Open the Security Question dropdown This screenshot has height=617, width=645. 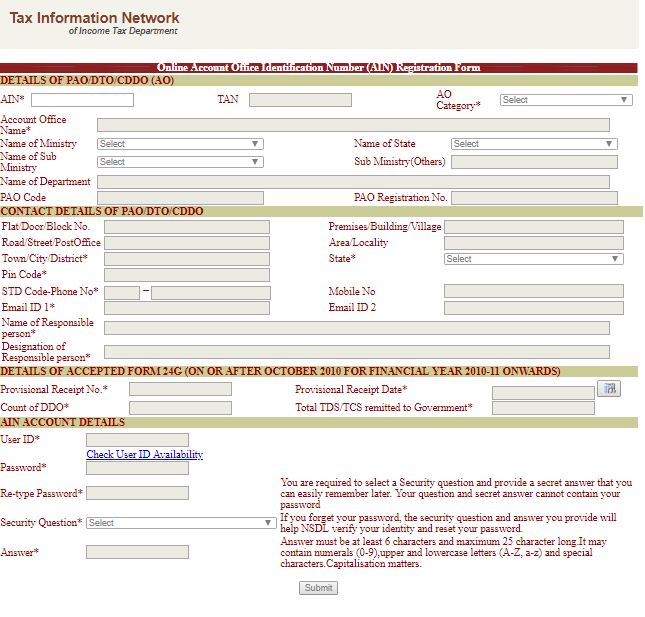[x=180, y=523]
